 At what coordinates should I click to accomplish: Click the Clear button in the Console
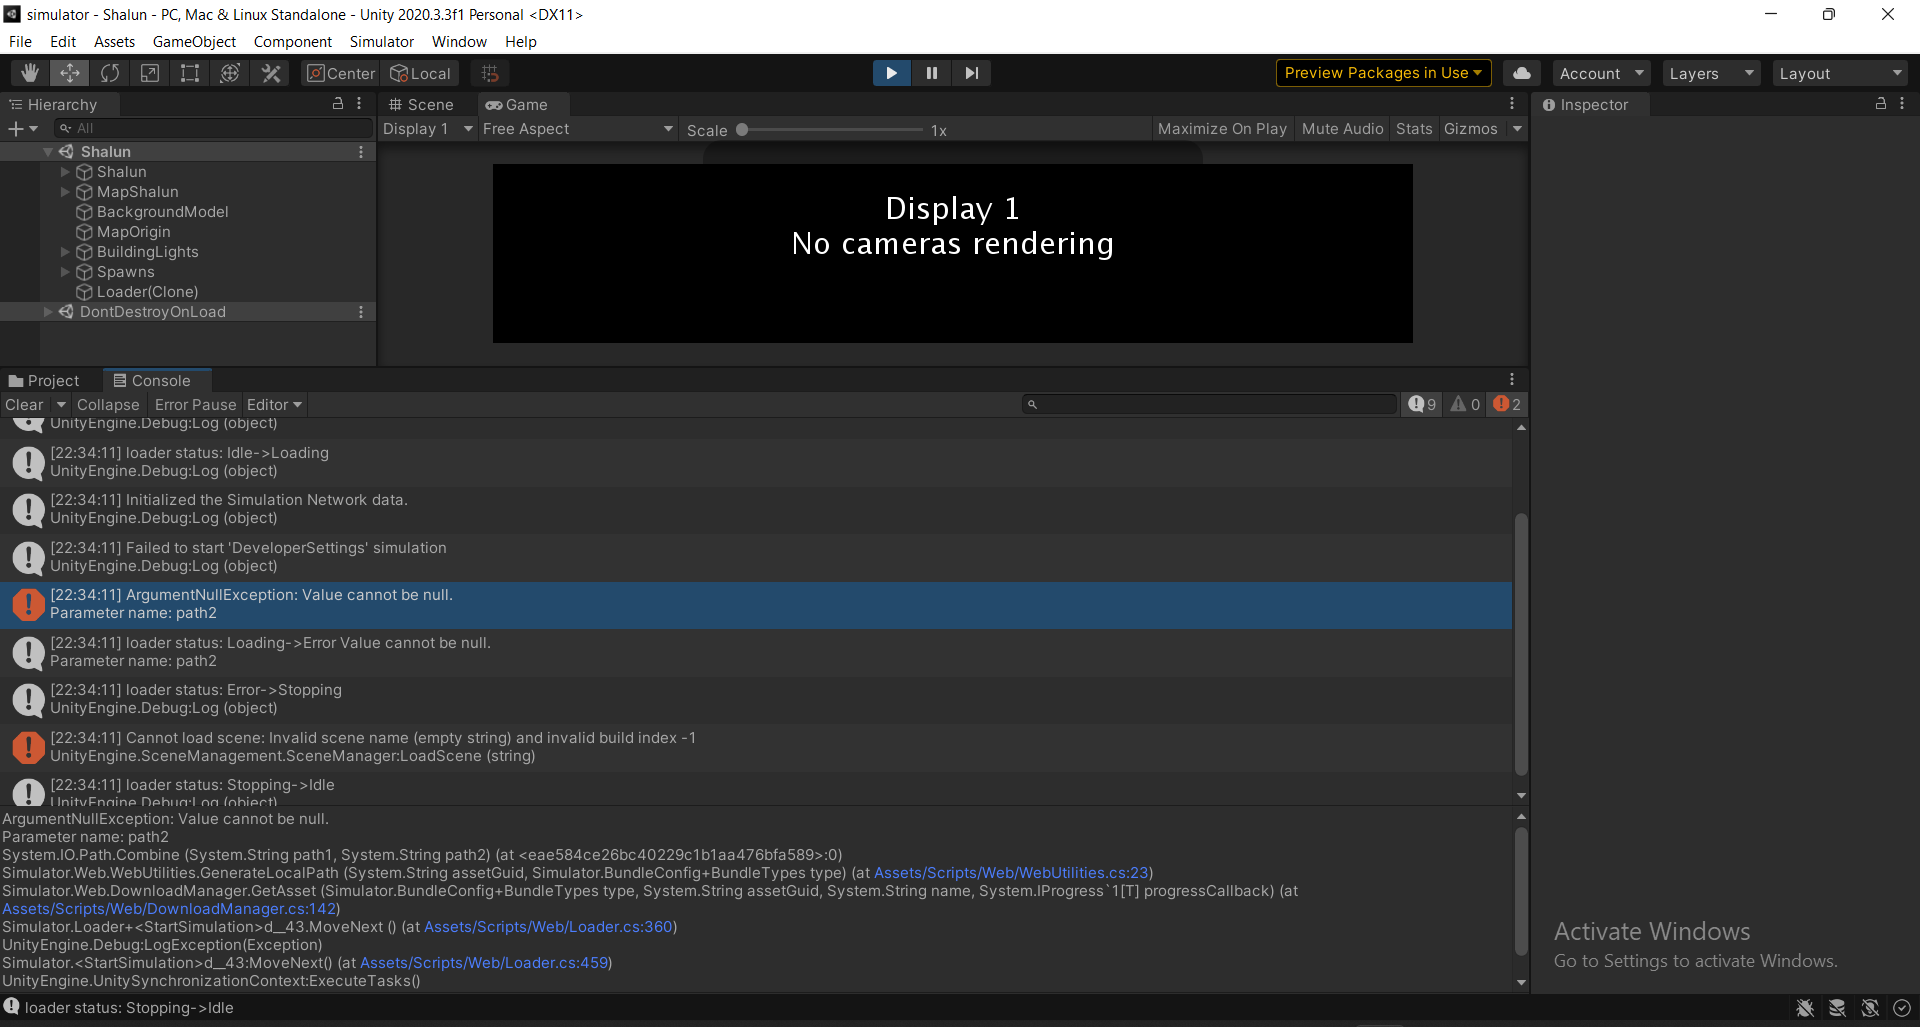pyautogui.click(x=23, y=404)
